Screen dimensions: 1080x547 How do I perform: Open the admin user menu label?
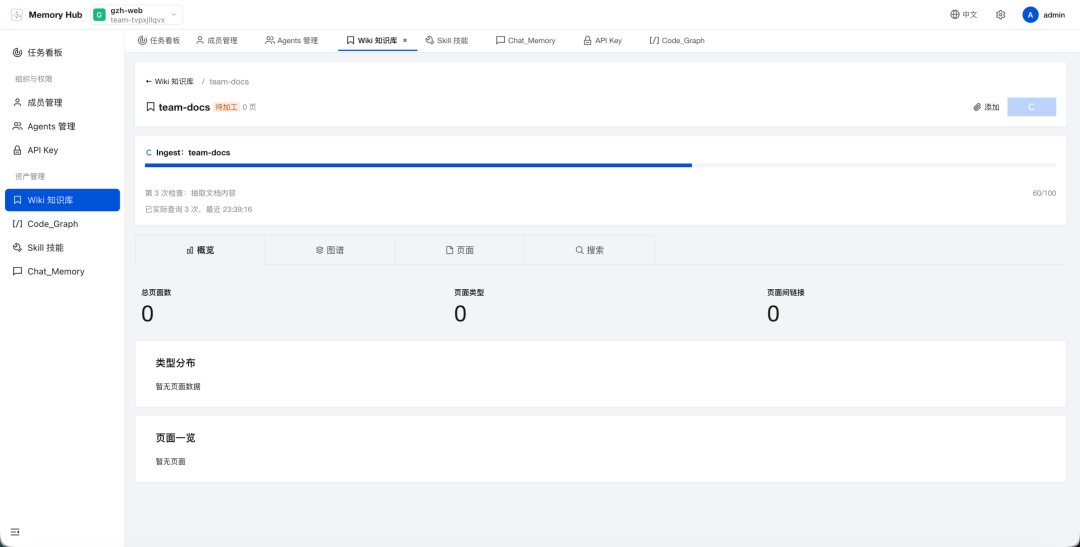1054,14
